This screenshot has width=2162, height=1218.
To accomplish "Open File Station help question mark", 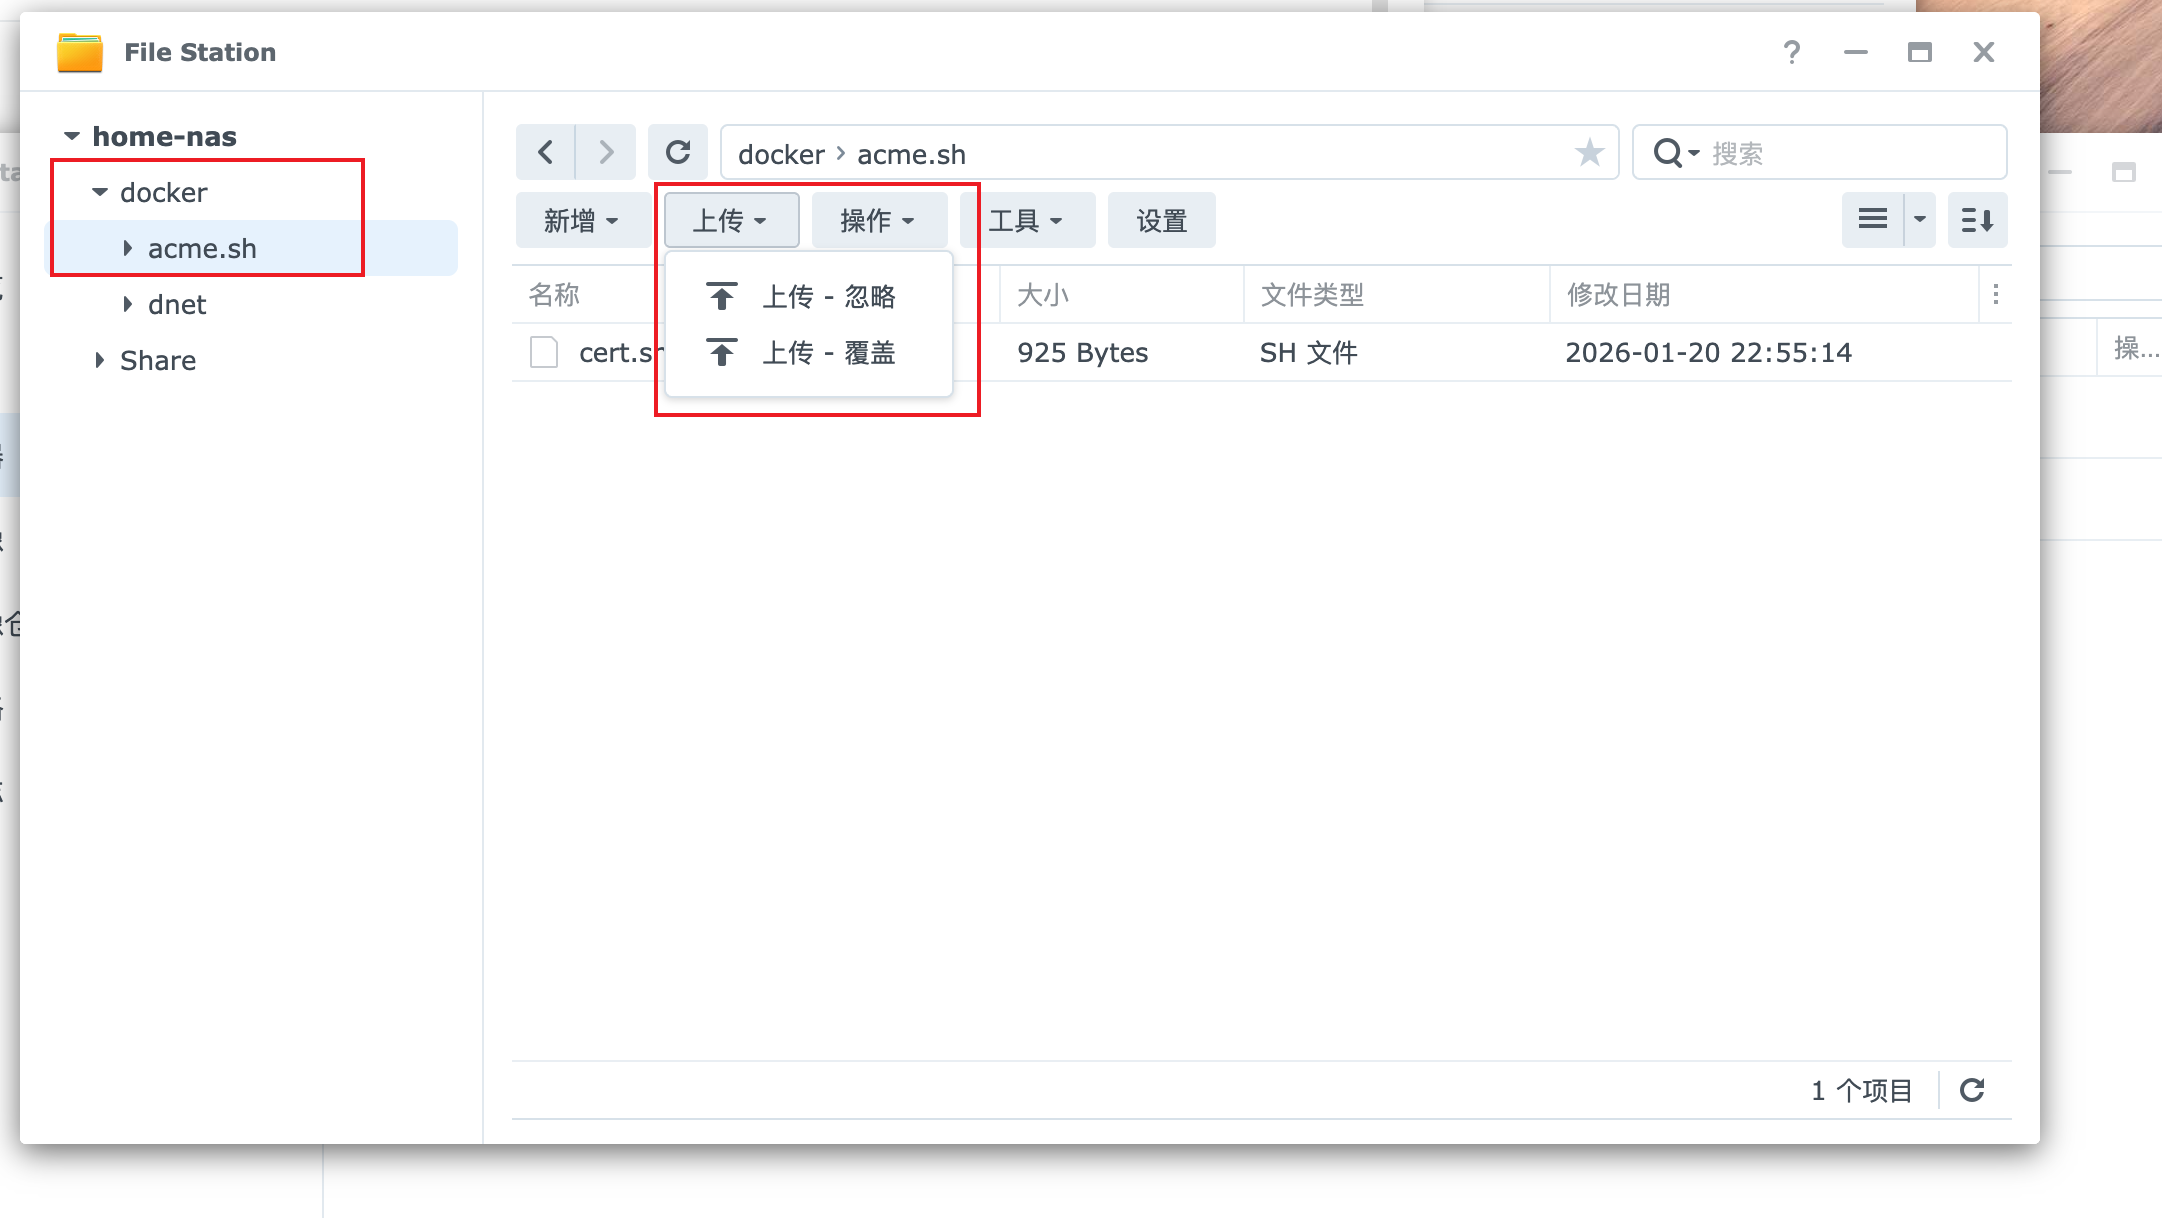I will (1792, 52).
